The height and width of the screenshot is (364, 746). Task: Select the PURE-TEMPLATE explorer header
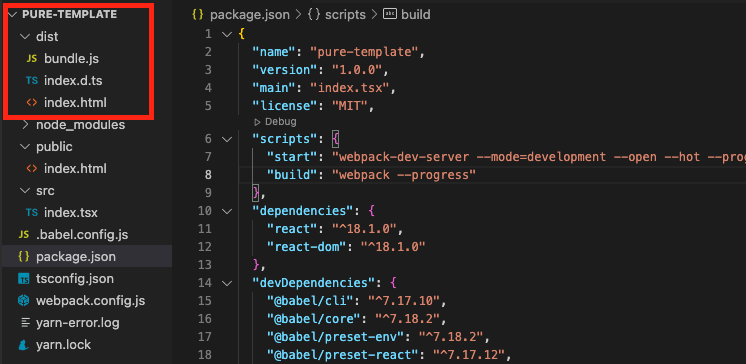click(x=69, y=15)
